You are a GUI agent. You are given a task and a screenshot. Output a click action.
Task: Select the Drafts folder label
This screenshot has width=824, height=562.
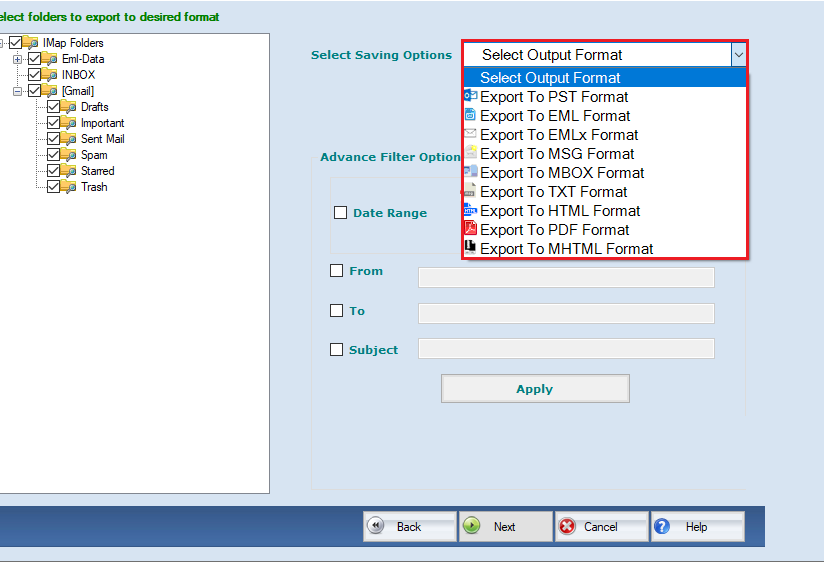95,107
